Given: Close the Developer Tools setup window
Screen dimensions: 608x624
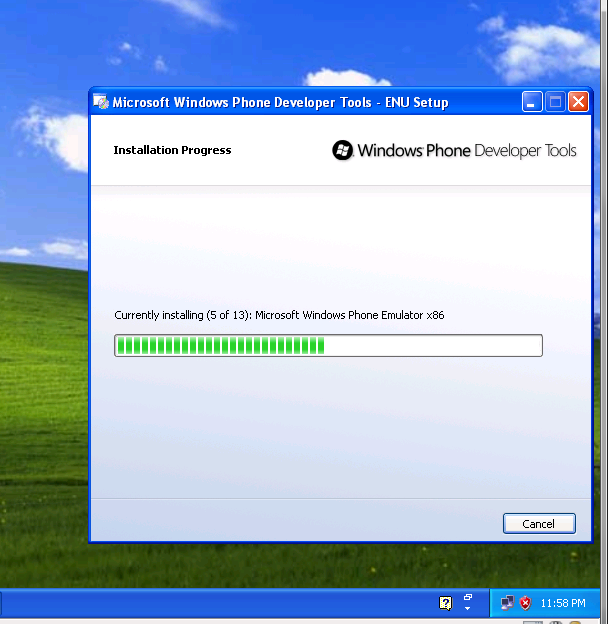Looking at the screenshot, I should 578,102.
